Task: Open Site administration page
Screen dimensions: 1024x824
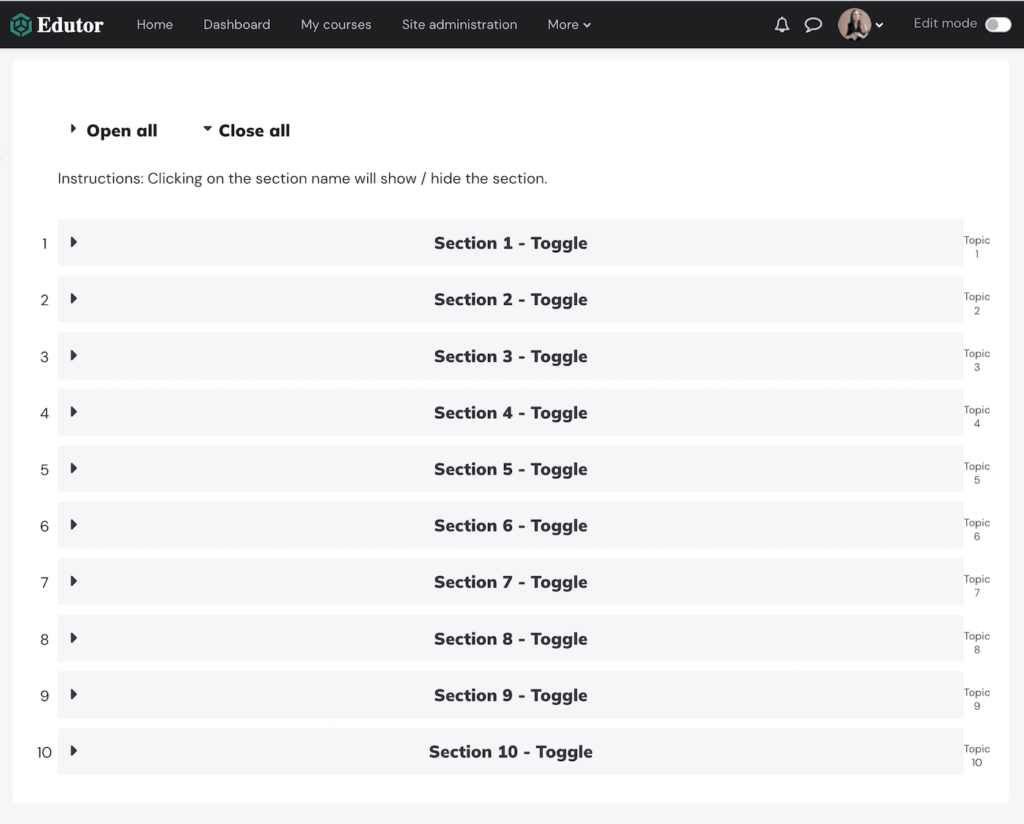Action: [x=459, y=25]
